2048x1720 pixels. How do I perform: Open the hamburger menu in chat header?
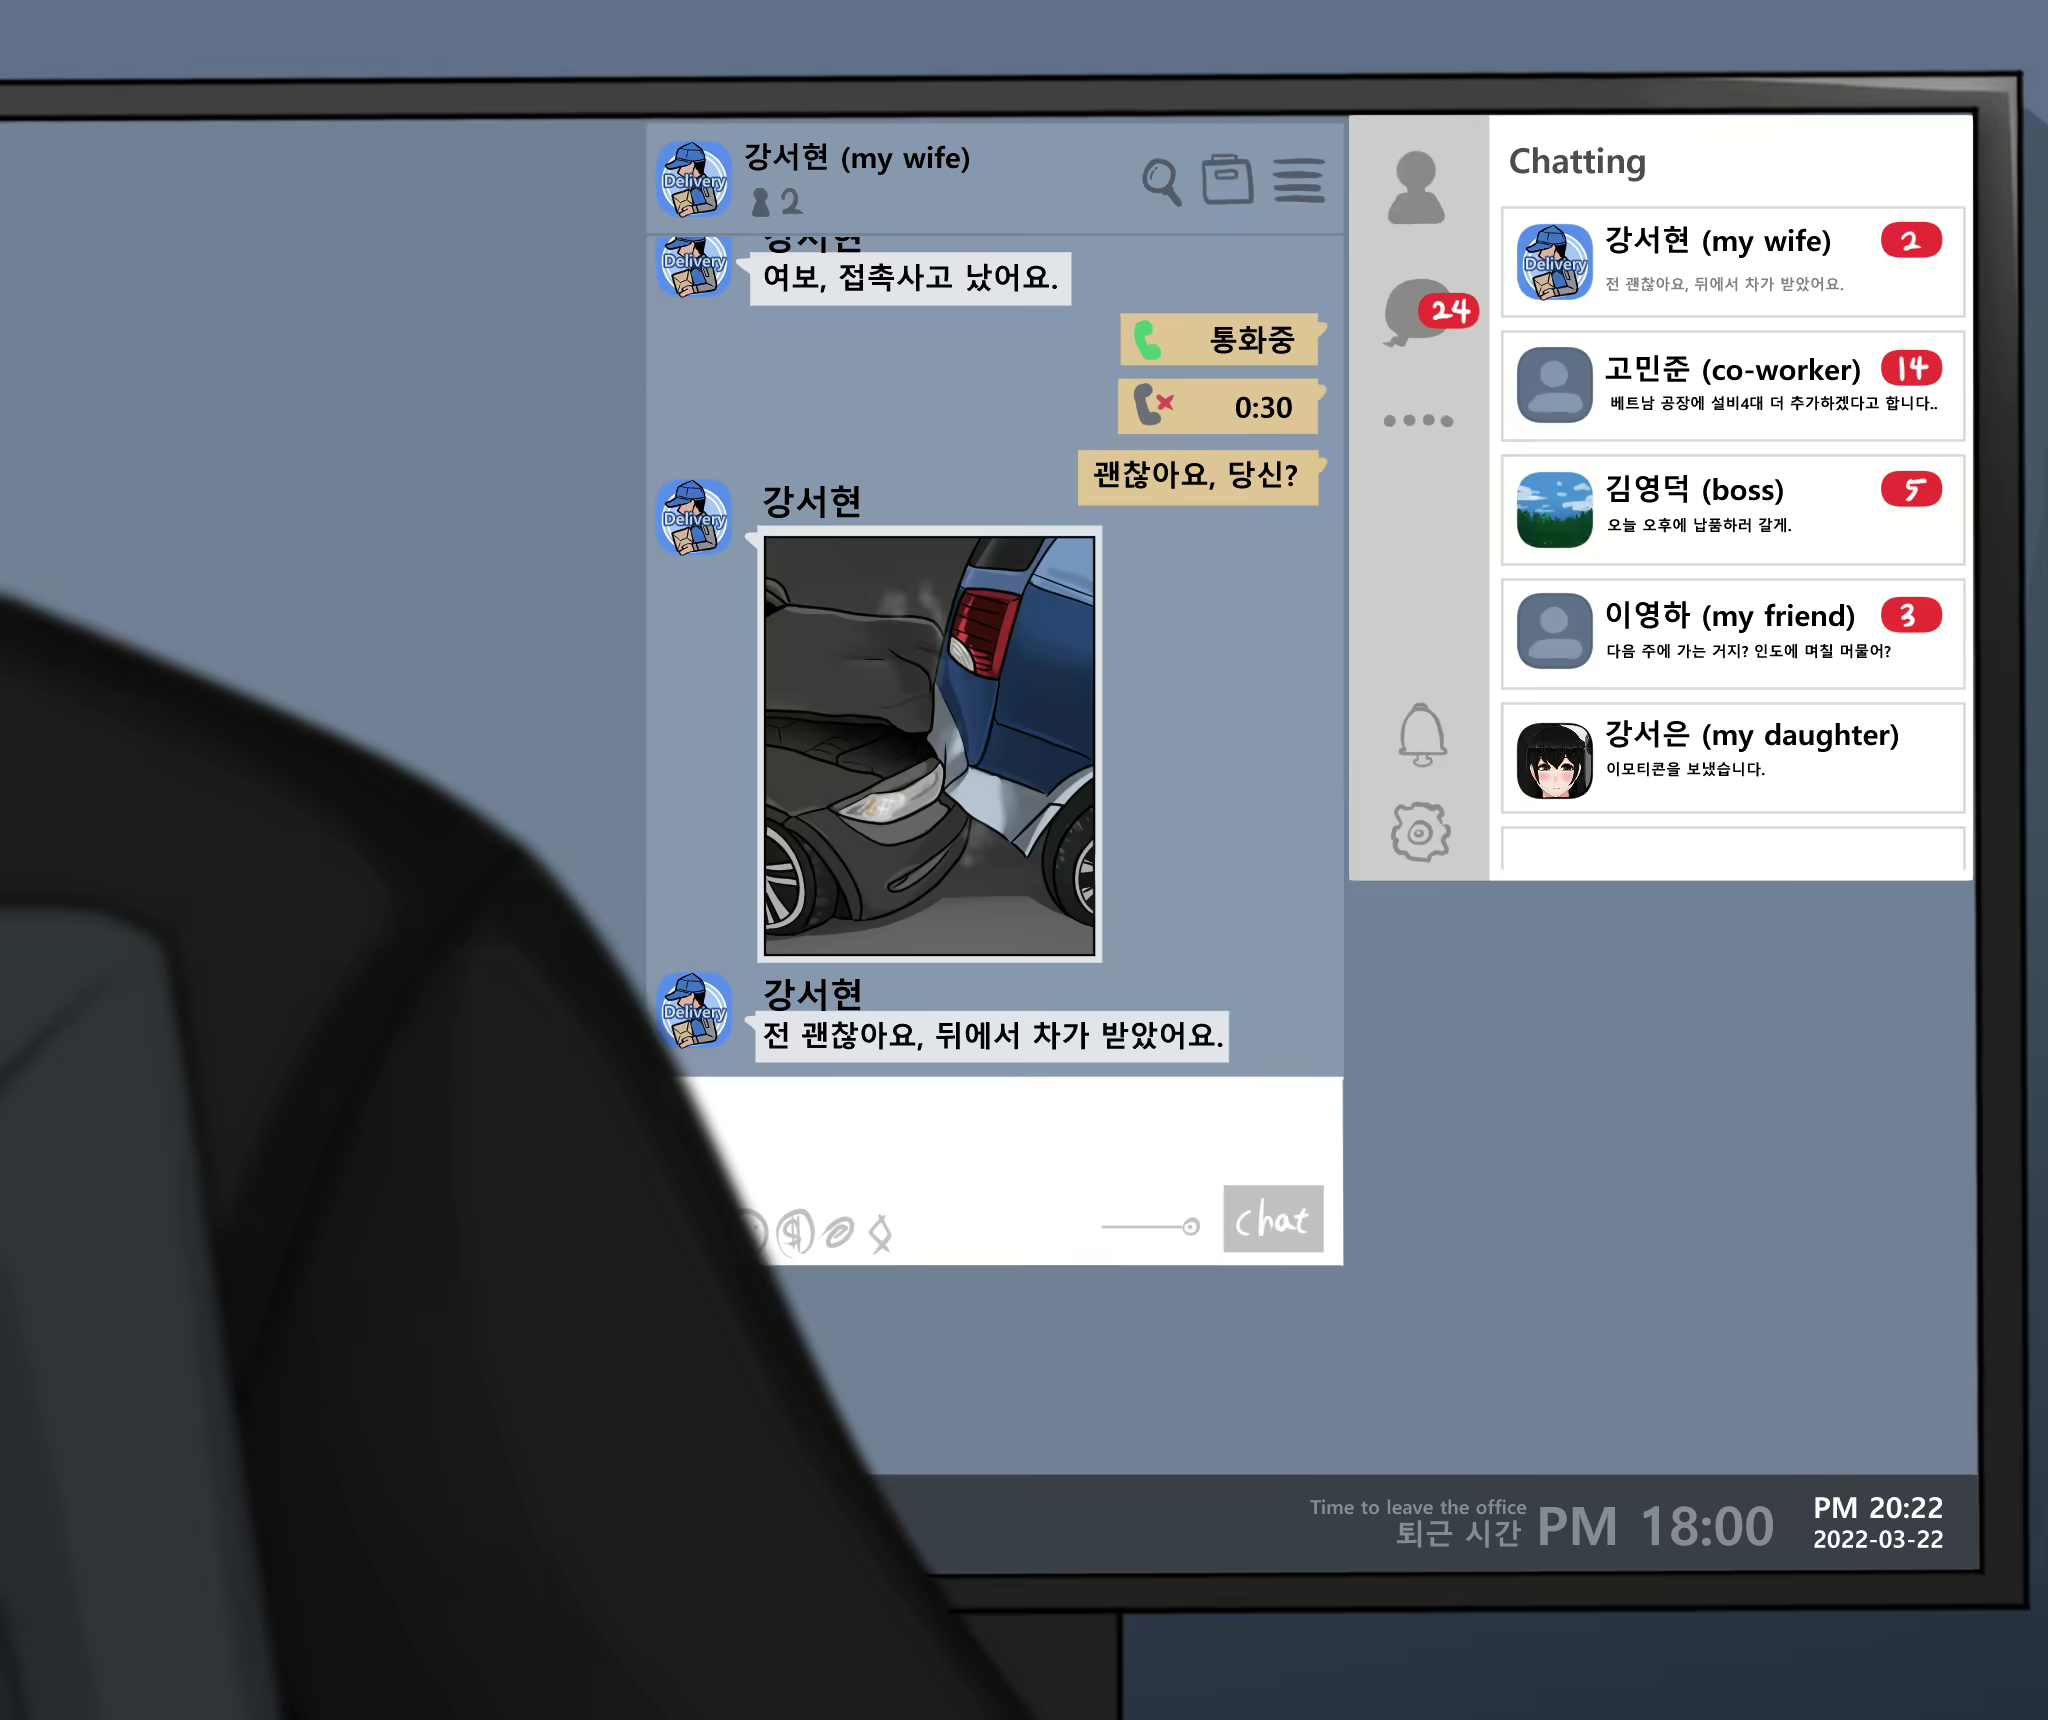pos(1298,181)
